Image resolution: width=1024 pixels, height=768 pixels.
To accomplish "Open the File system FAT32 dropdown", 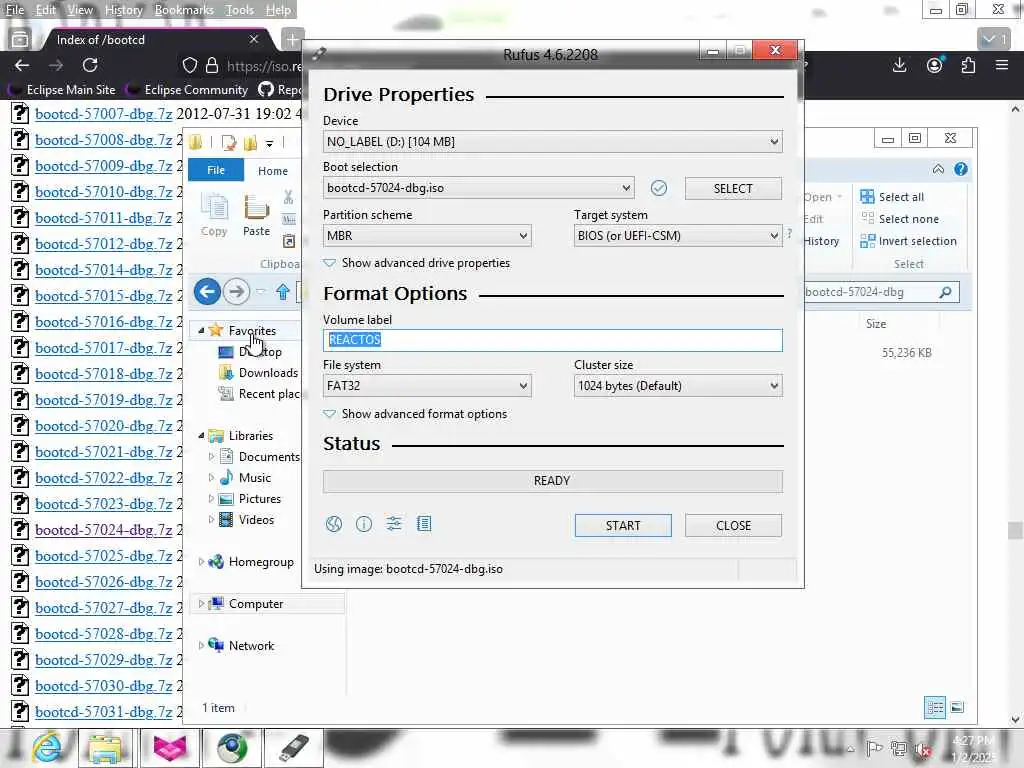I will [x=427, y=386].
